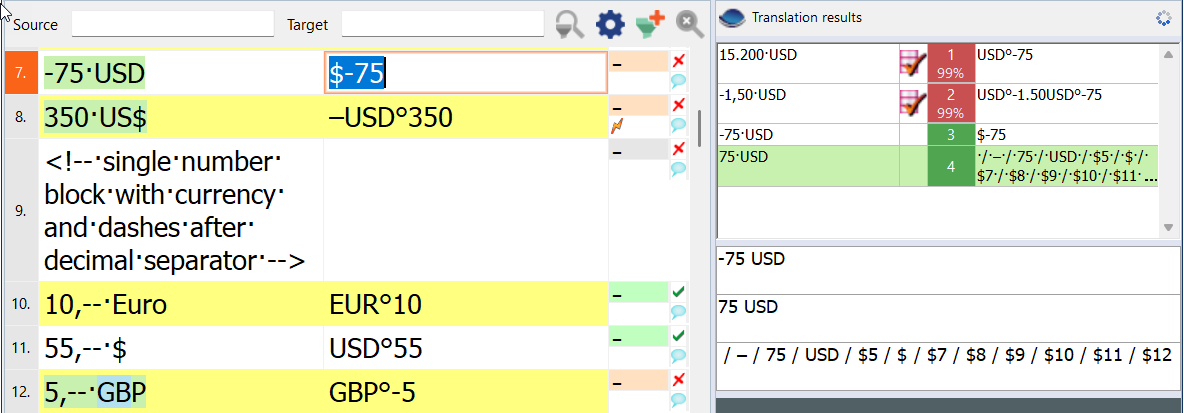Click row number 9 in the grid
1184x413 pixels.
(21, 211)
